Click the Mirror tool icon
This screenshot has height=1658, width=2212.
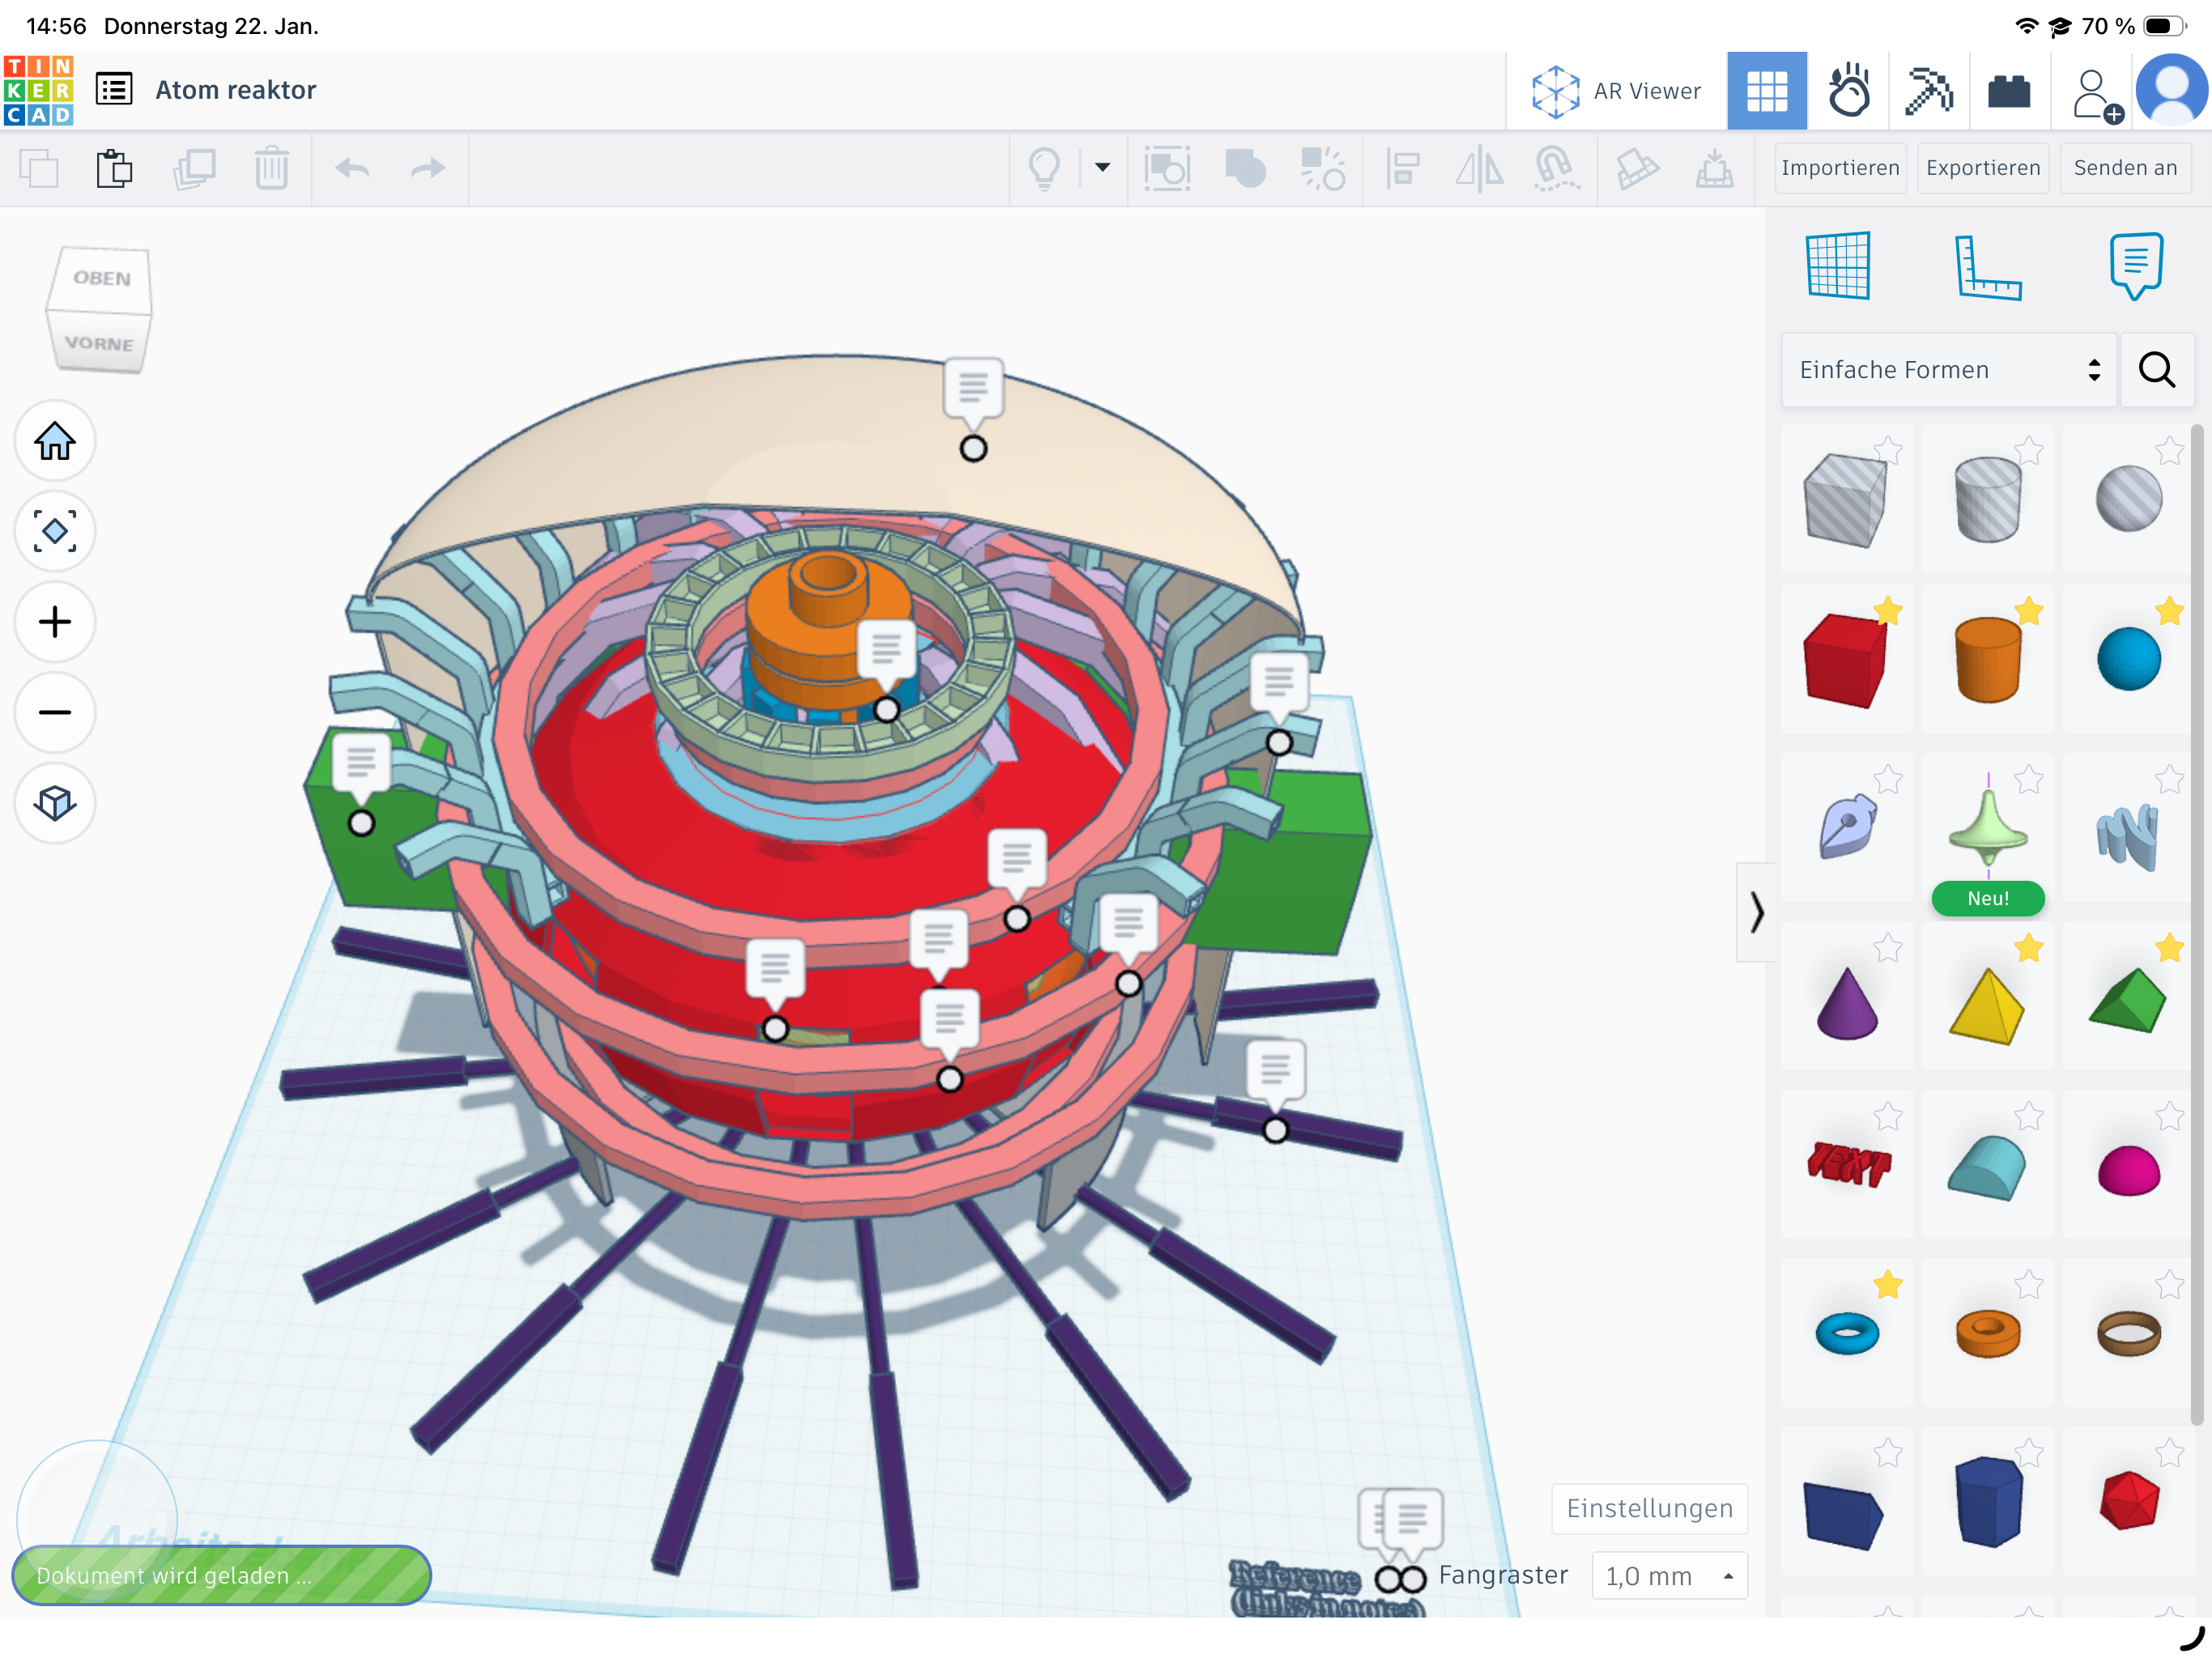(x=1479, y=168)
